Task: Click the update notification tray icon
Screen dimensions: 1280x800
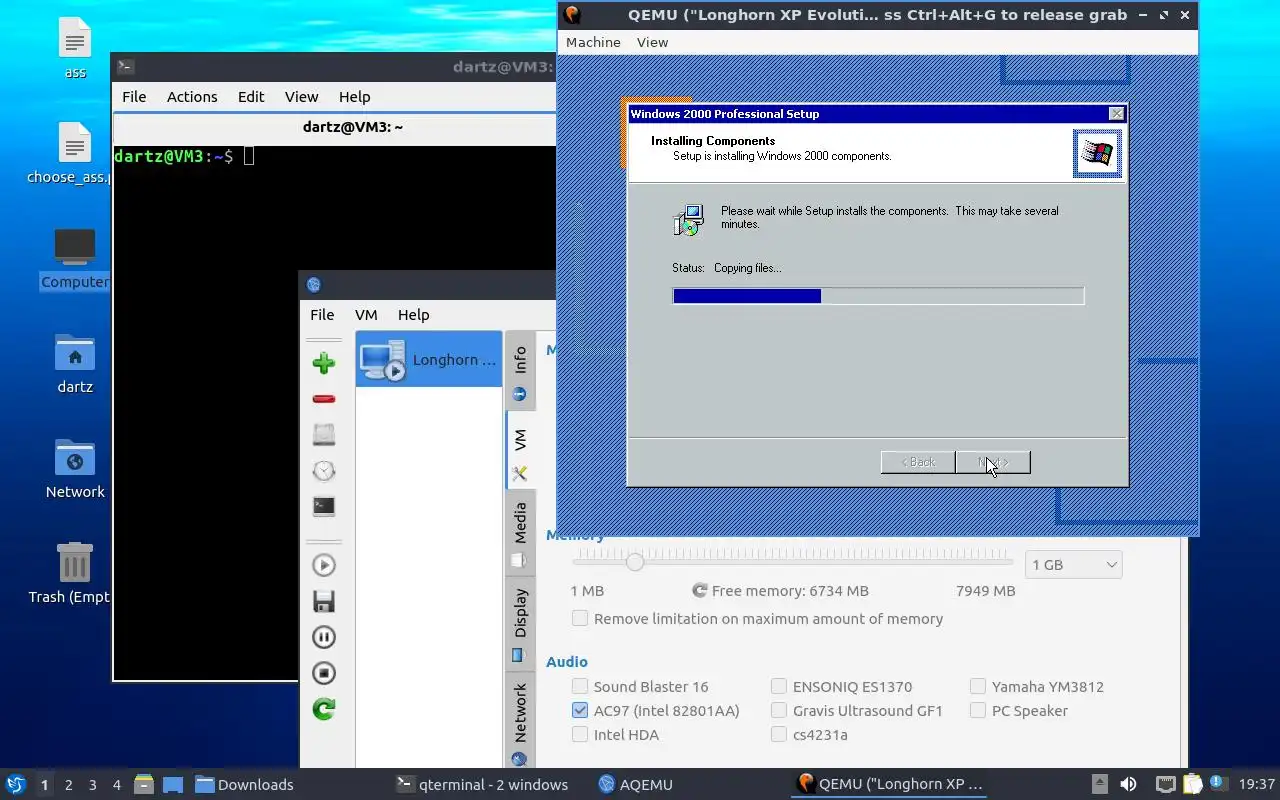Action: pyautogui.click(x=1217, y=783)
